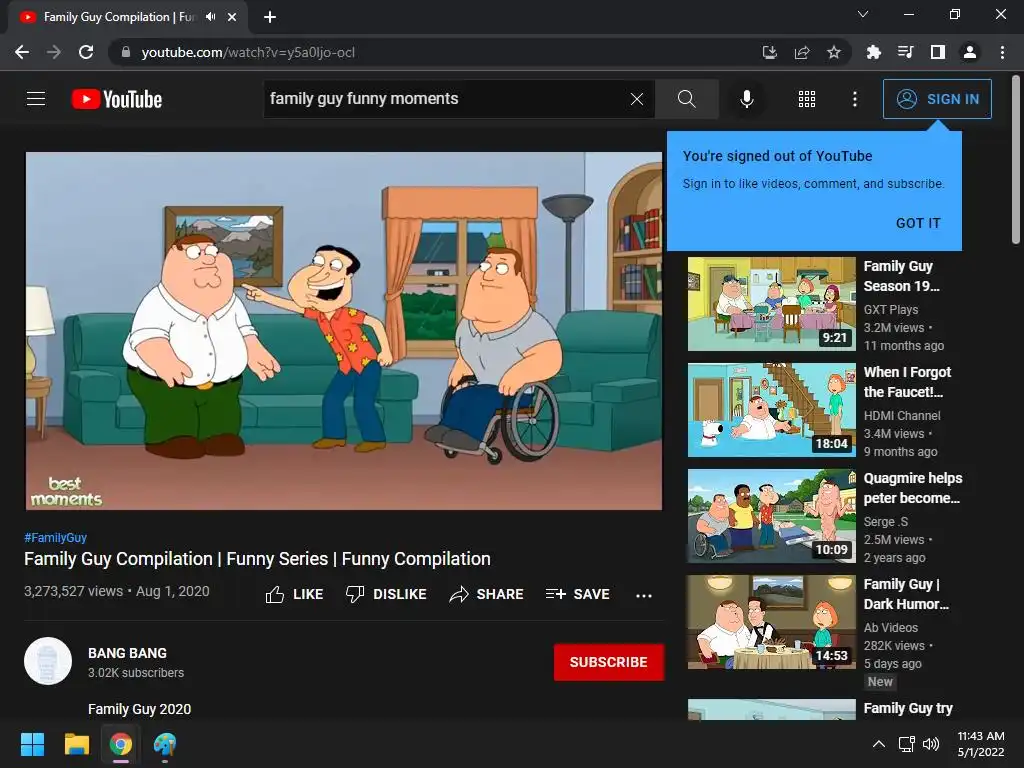Open the When I Forgot the Faucet thumbnail
The image size is (1024, 768).
(771, 409)
